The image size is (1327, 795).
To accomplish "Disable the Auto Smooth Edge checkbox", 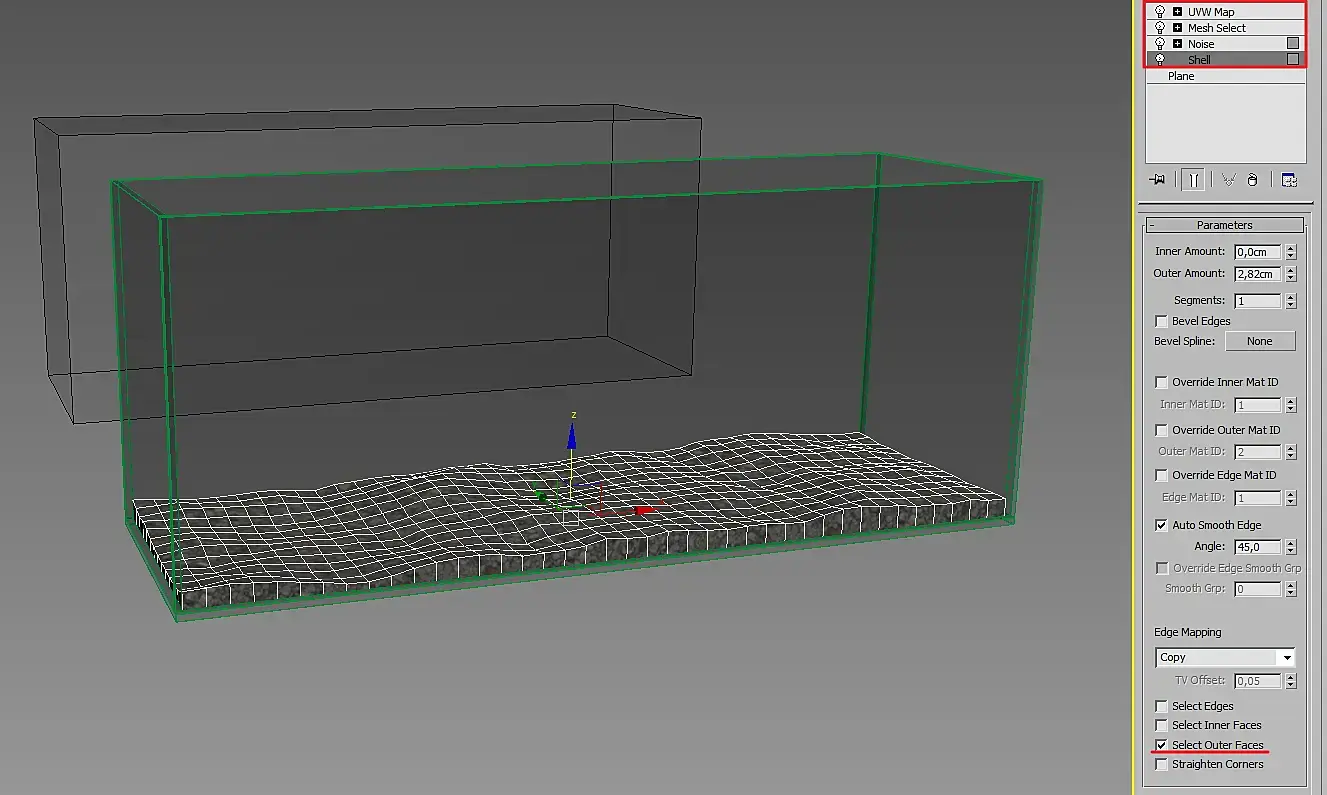I will 1161,525.
